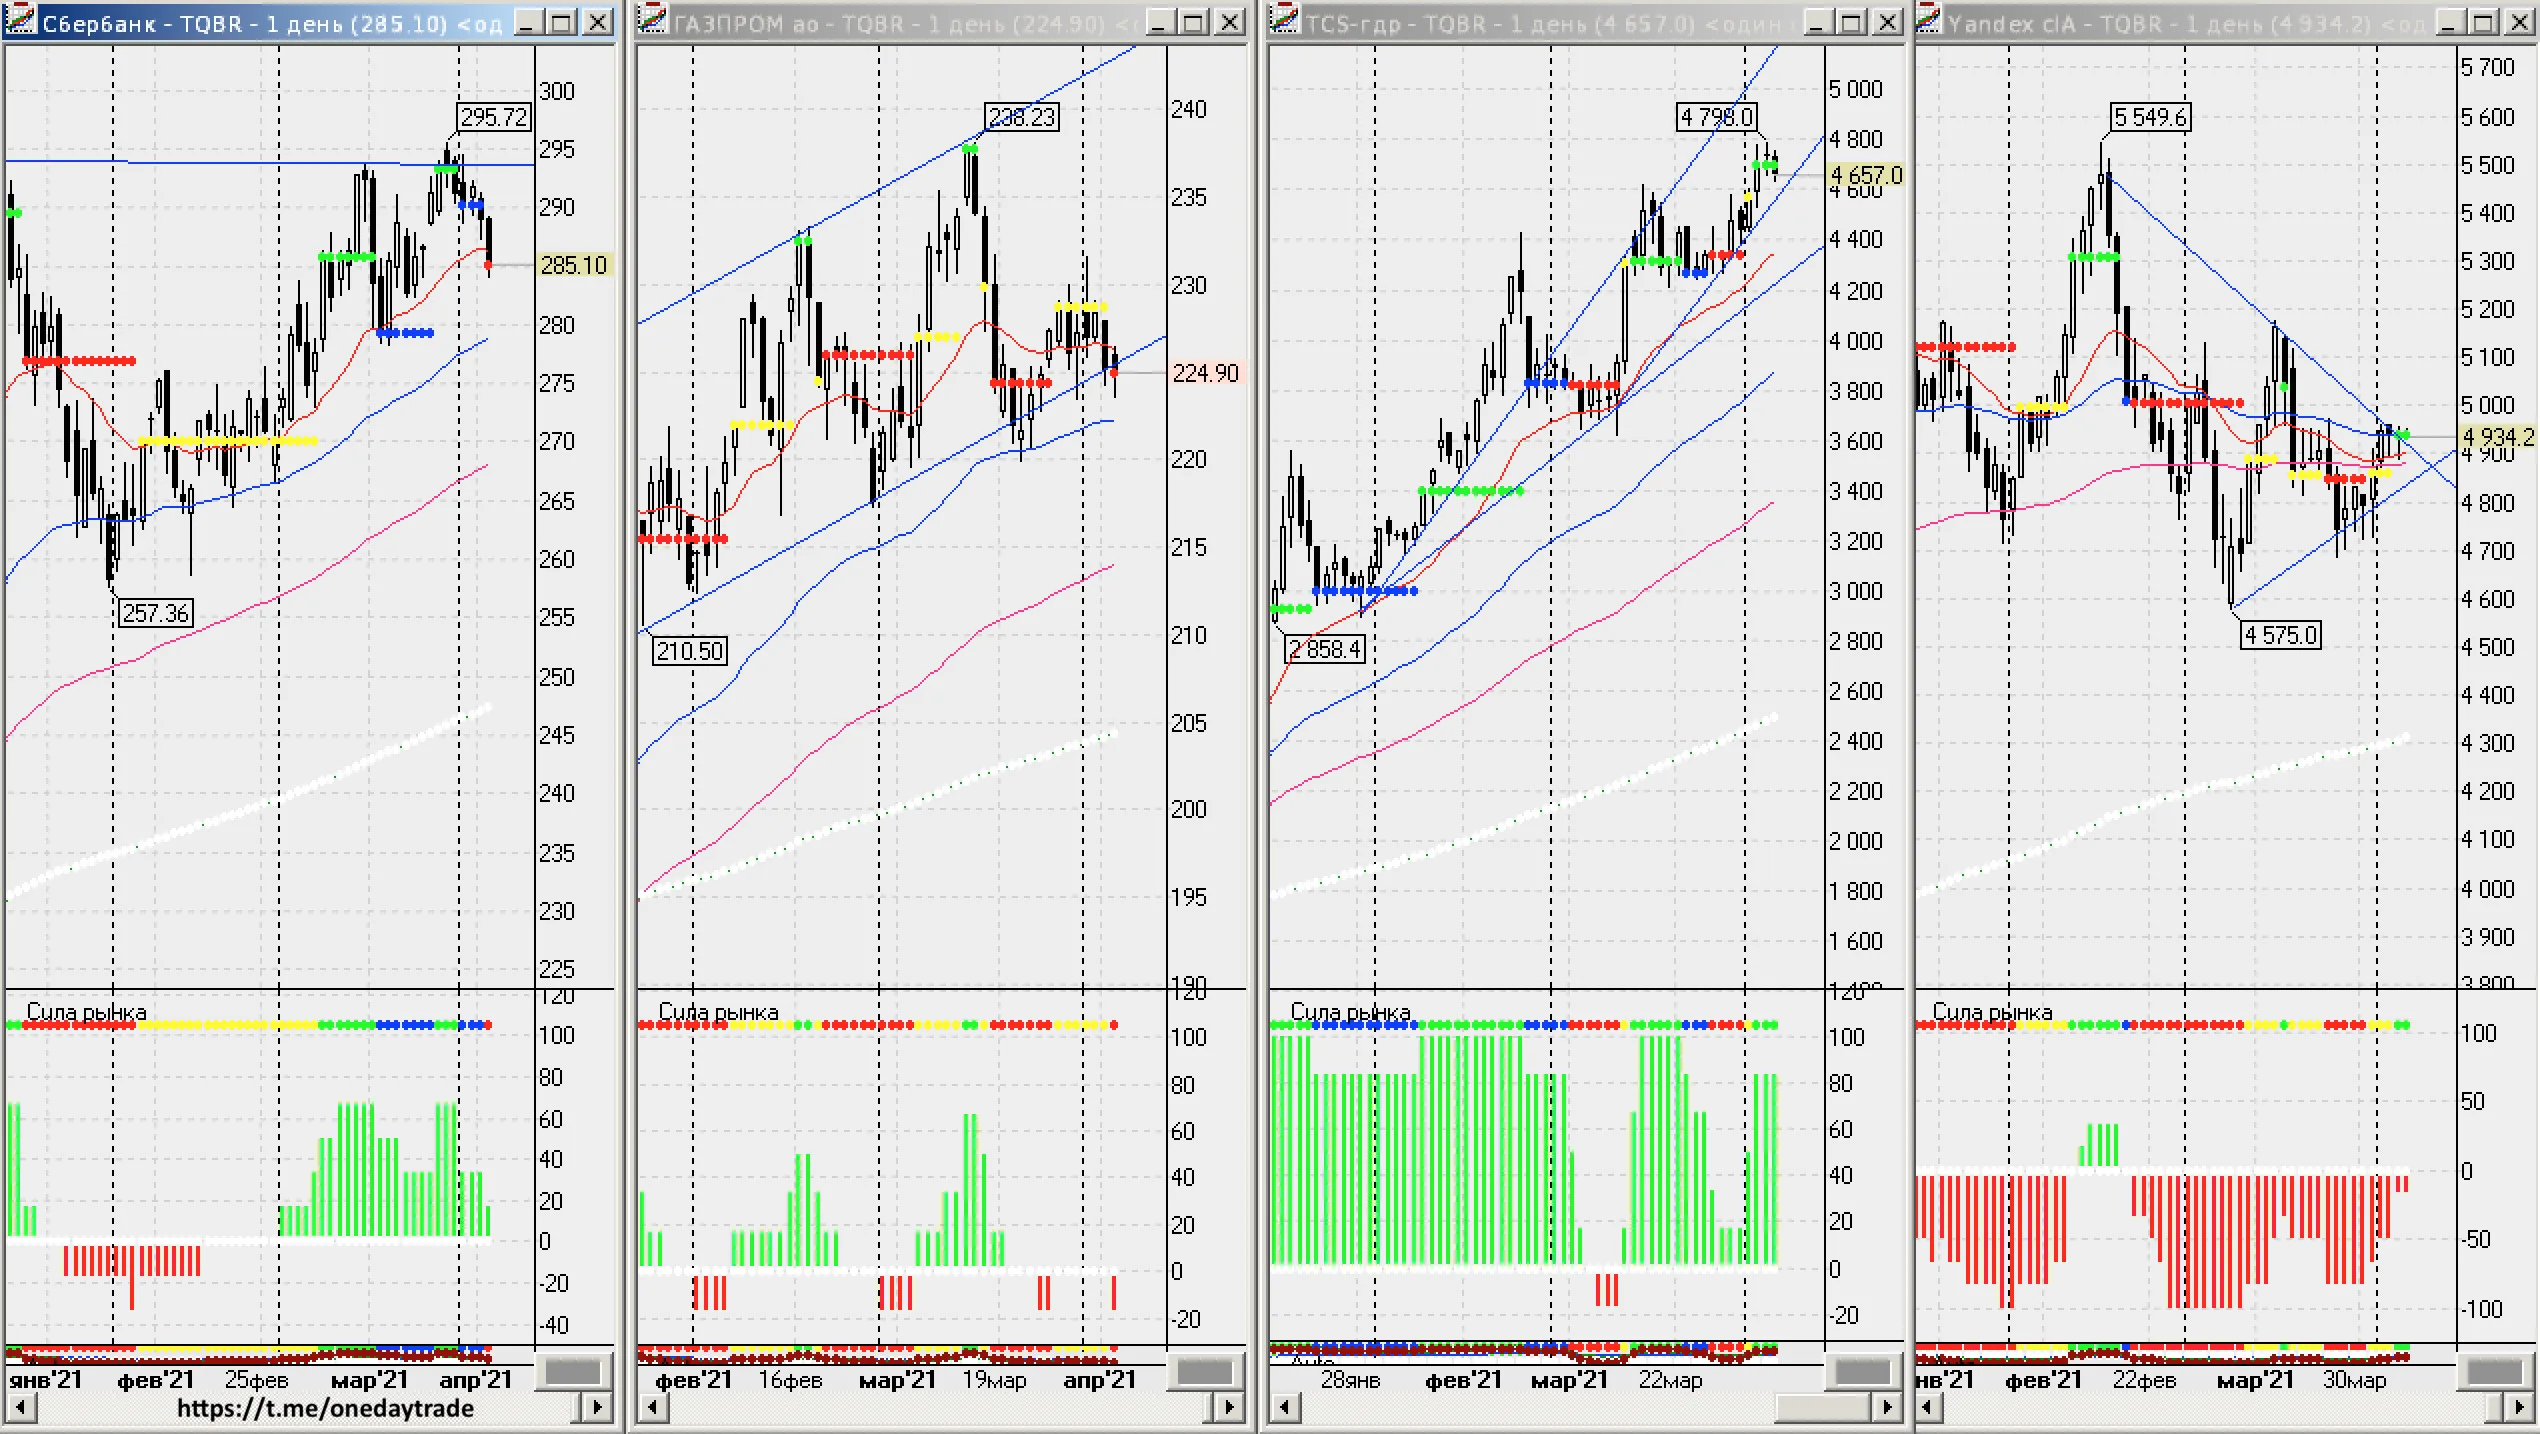
Task: Click the Yandex clA window icon
Action: [1929, 21]
